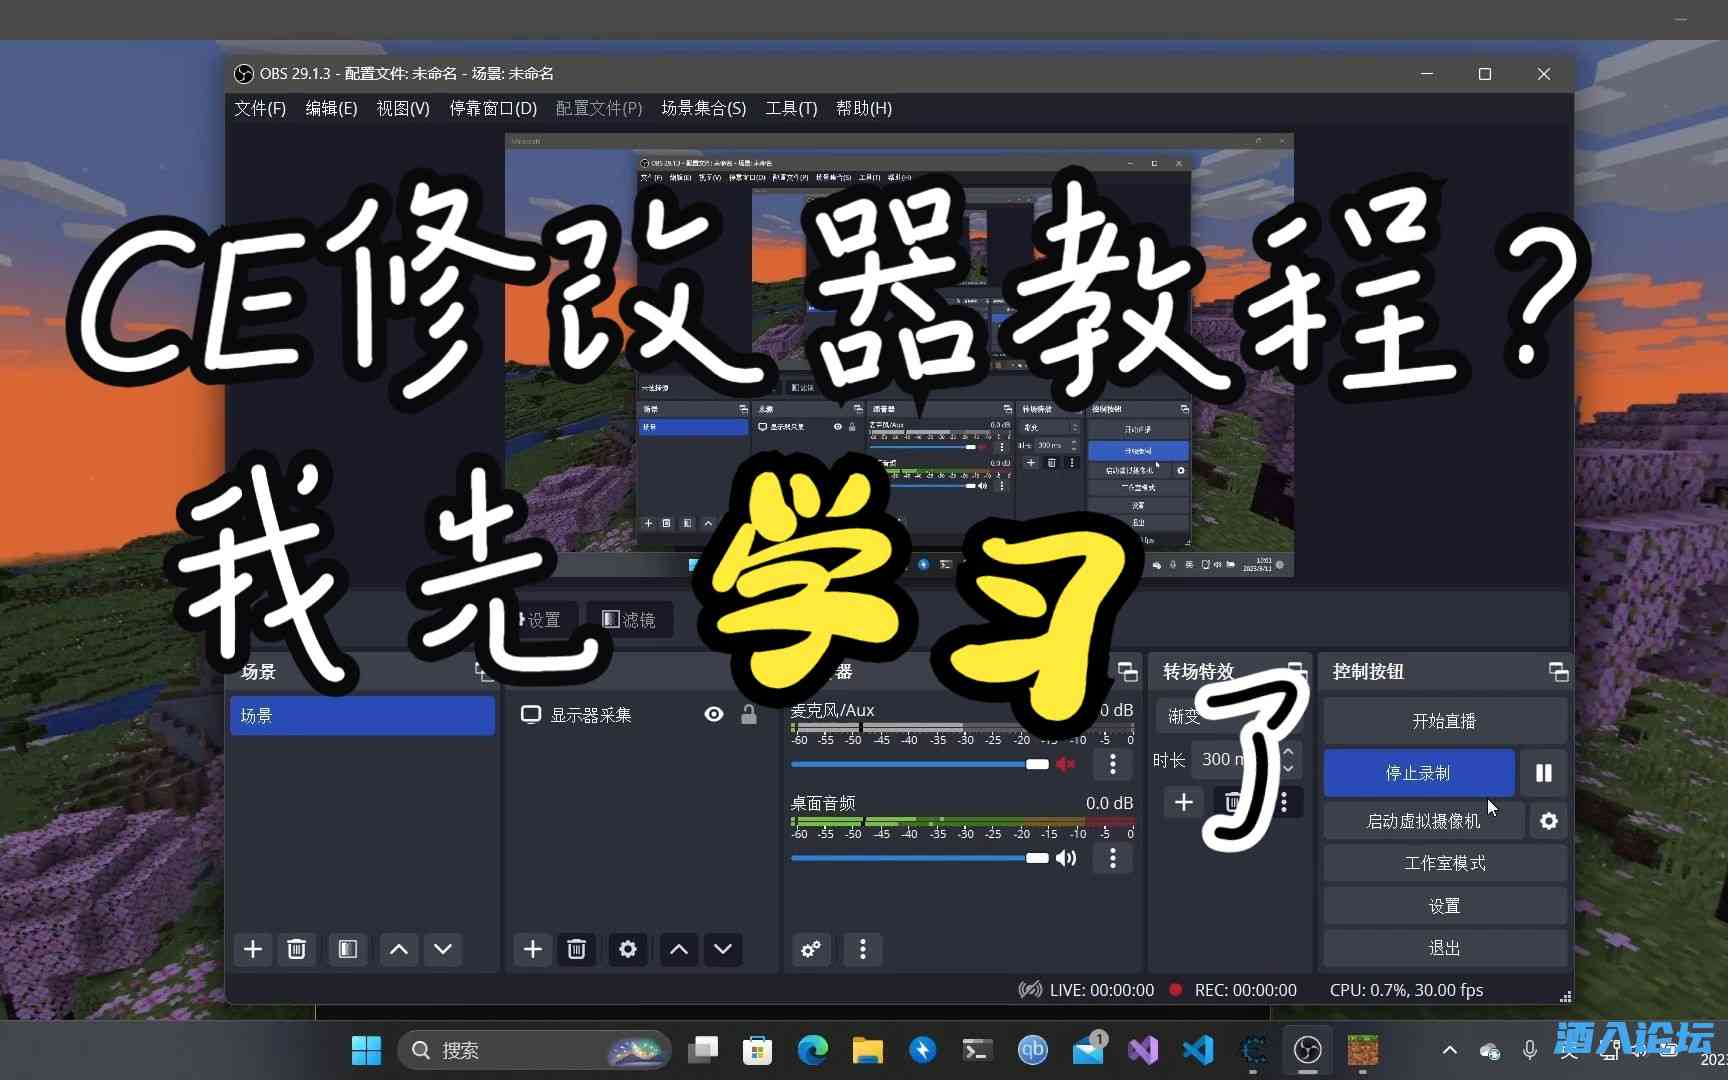Viewport: 1728px width, 1080px height.
Task: Click the taskbar search box
Action: [x=530, y=1050]
